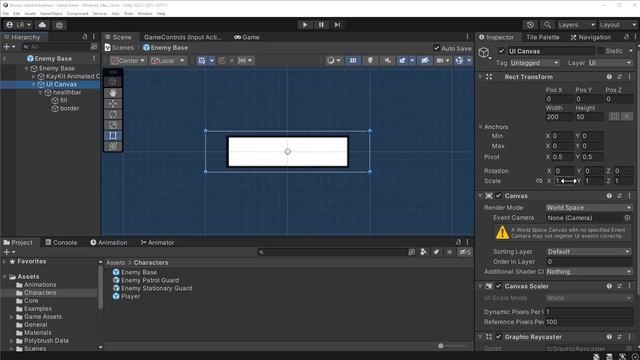Select the Rotate tool in Scene overlay
Viewport: 640px width, 360px height.
coord(113,114)
